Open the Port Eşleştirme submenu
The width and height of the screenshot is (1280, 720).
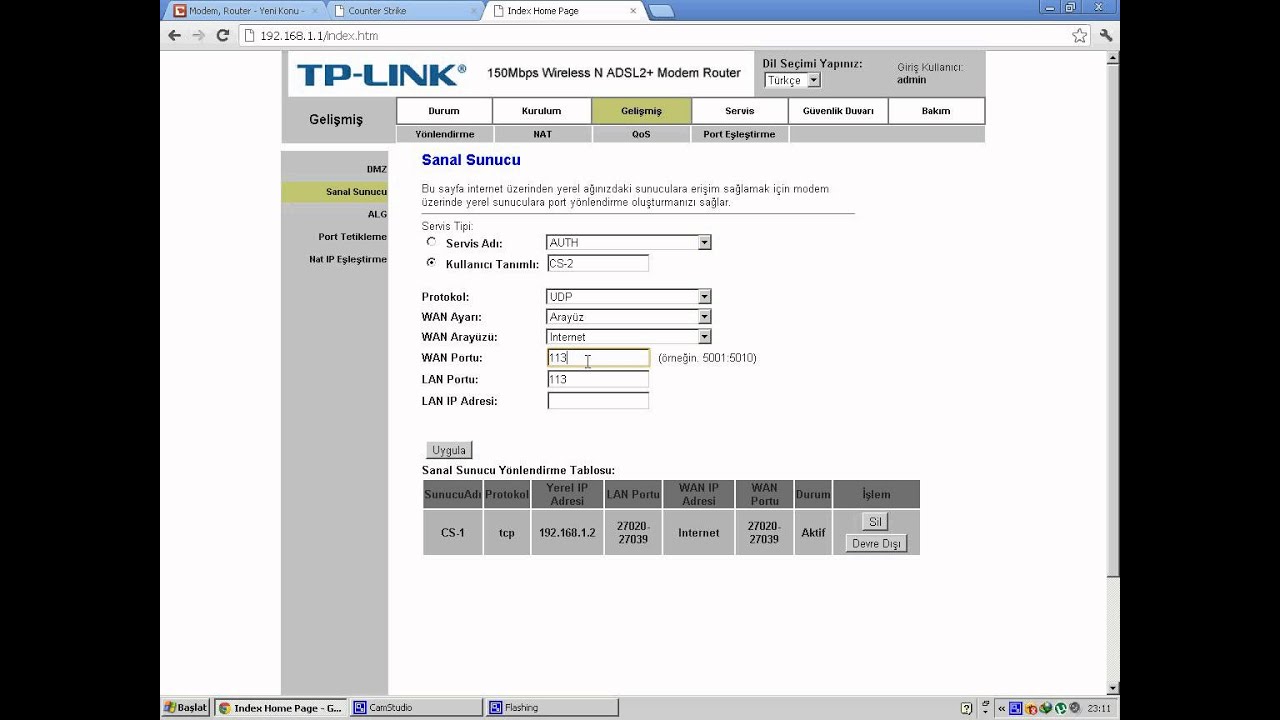[x=739, y=134]
